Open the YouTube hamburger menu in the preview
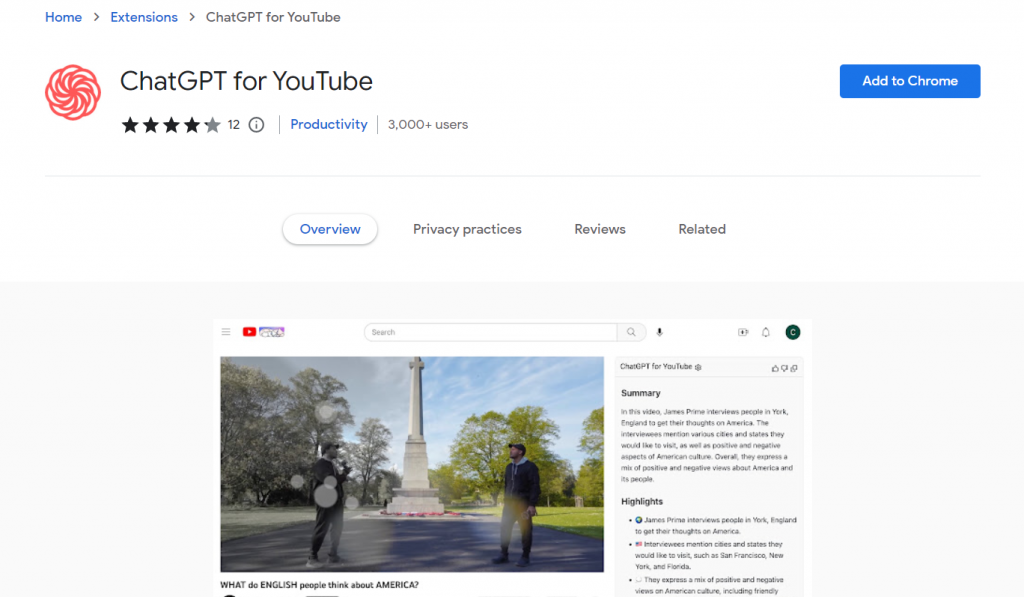 coord(226,332)
